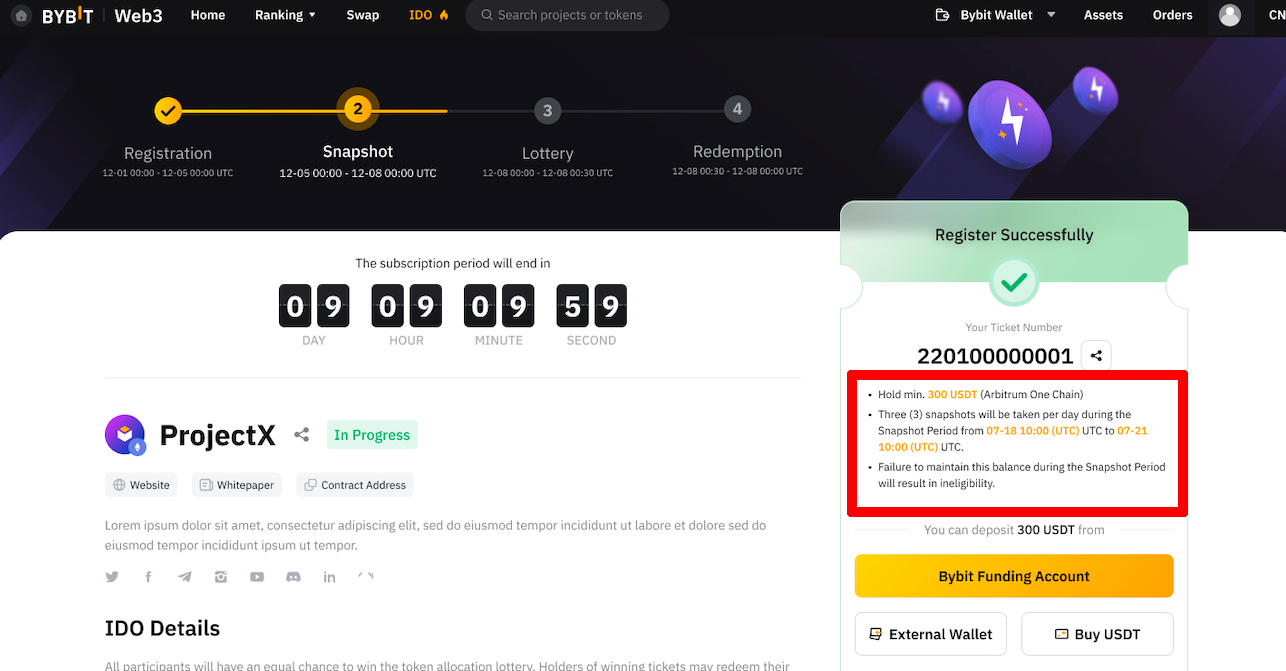Open the project's LinkedIn icon
This screenshot has height=671, width=1286.
click(x=329, y=577)
